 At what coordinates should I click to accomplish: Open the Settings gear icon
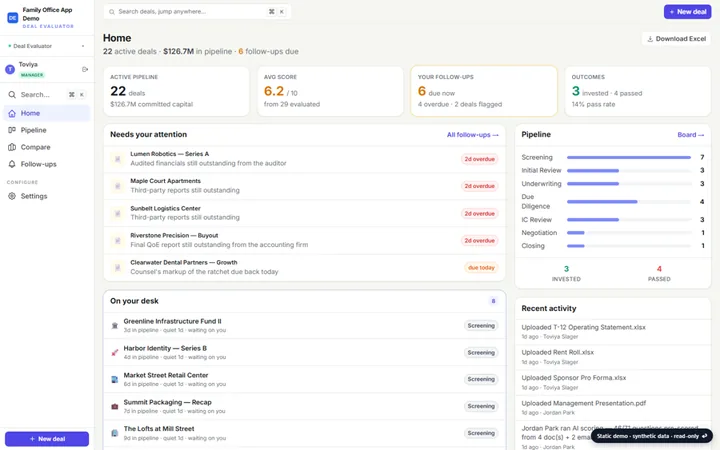pyautogui.click(x=12, y=196)
